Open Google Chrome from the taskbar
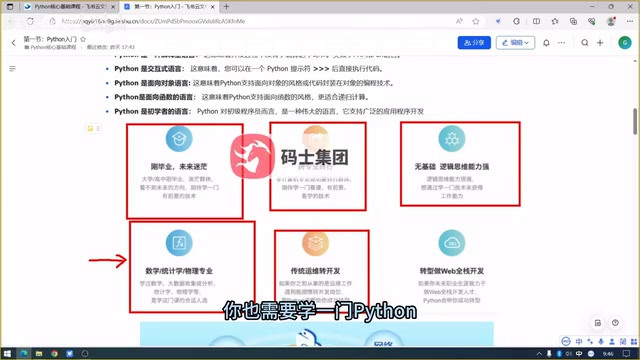The image size is (640, 360). [54, 353]
